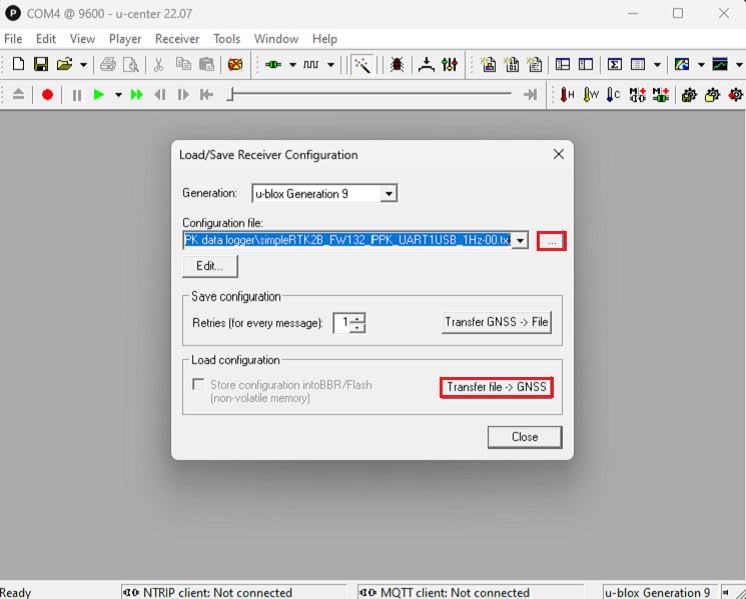The width and height of the screenshot is (746, 599).
Task: Expand the Generation dropdown
Action: coord(389,194)
